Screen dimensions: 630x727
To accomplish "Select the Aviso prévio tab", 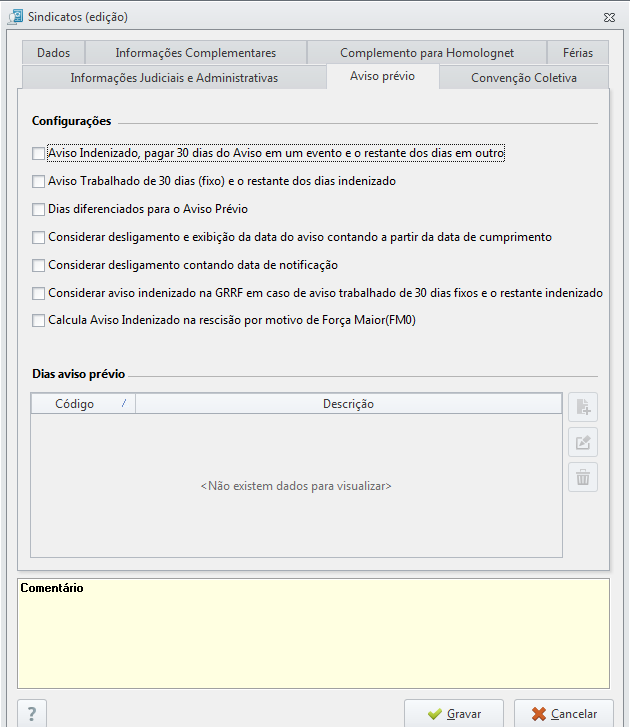I will click(382, 76).
